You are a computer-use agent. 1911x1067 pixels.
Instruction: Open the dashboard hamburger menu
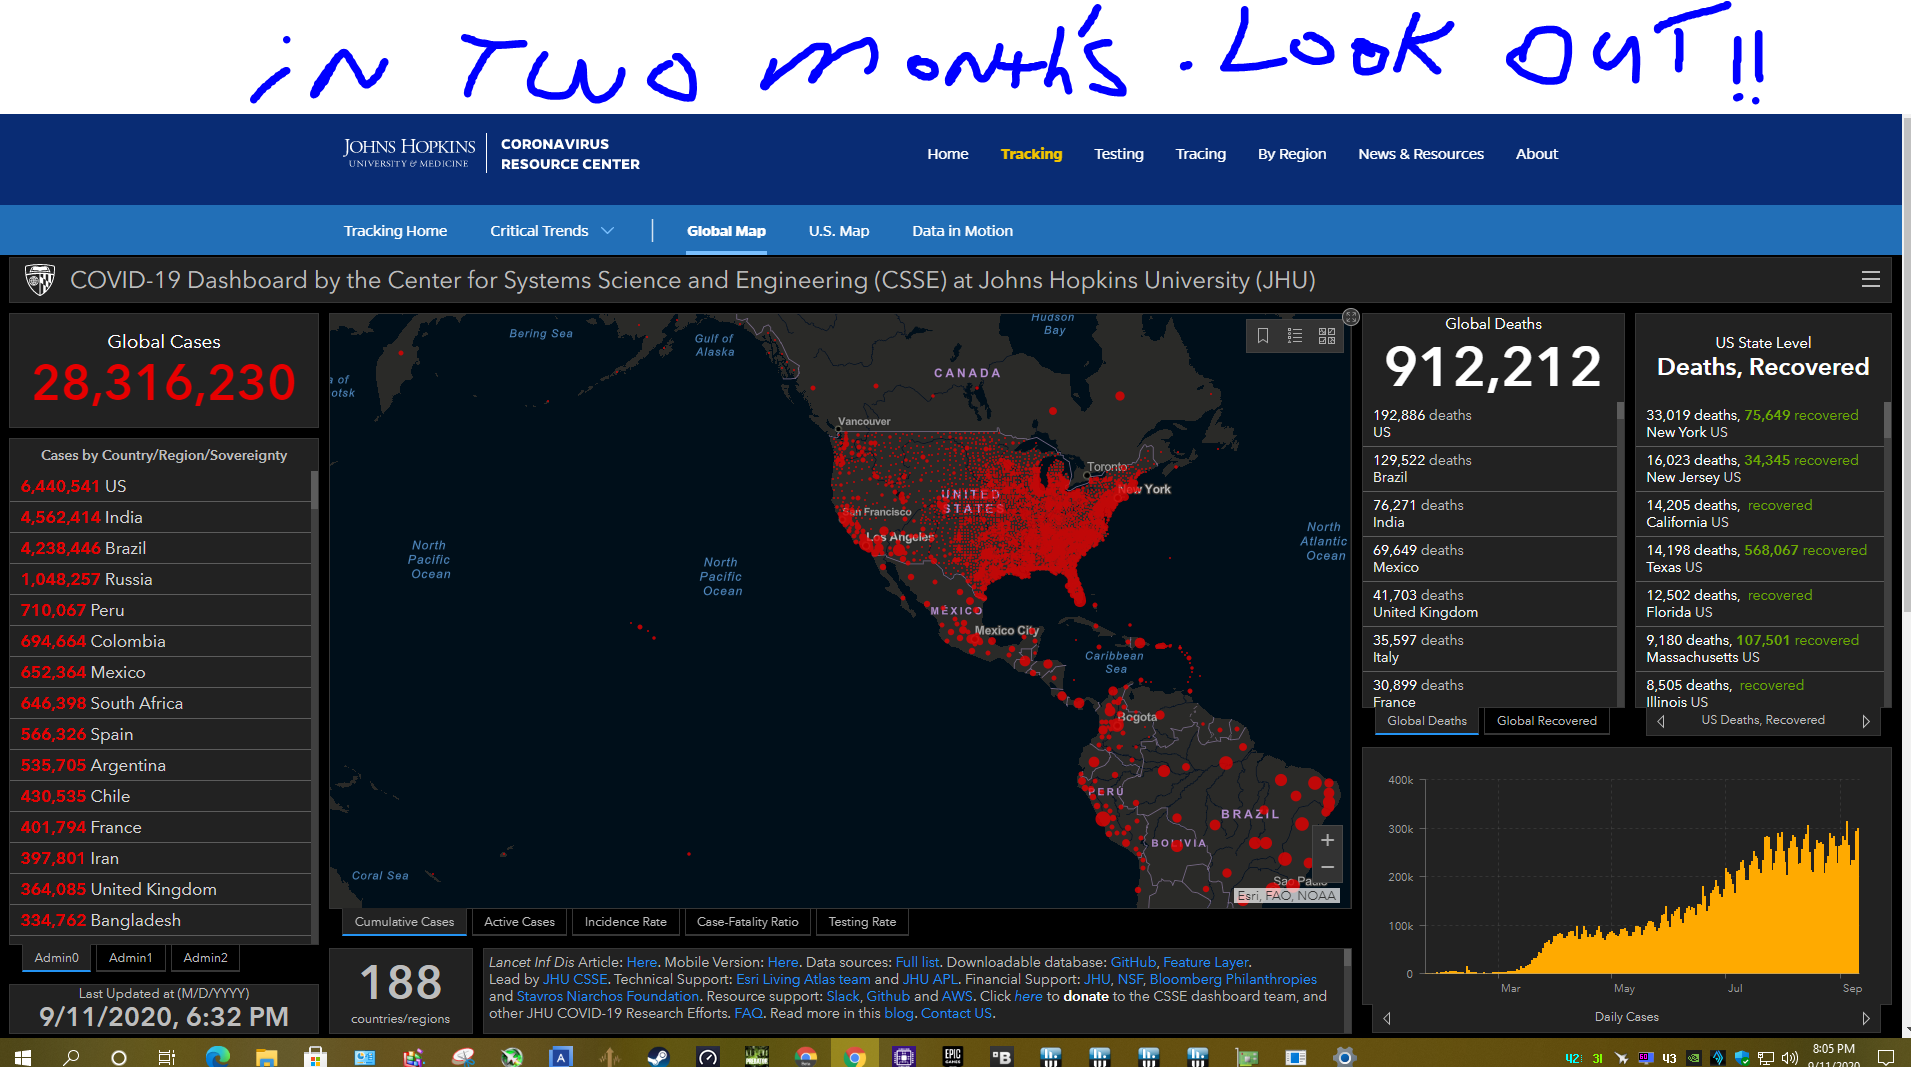pos(1870,280)
